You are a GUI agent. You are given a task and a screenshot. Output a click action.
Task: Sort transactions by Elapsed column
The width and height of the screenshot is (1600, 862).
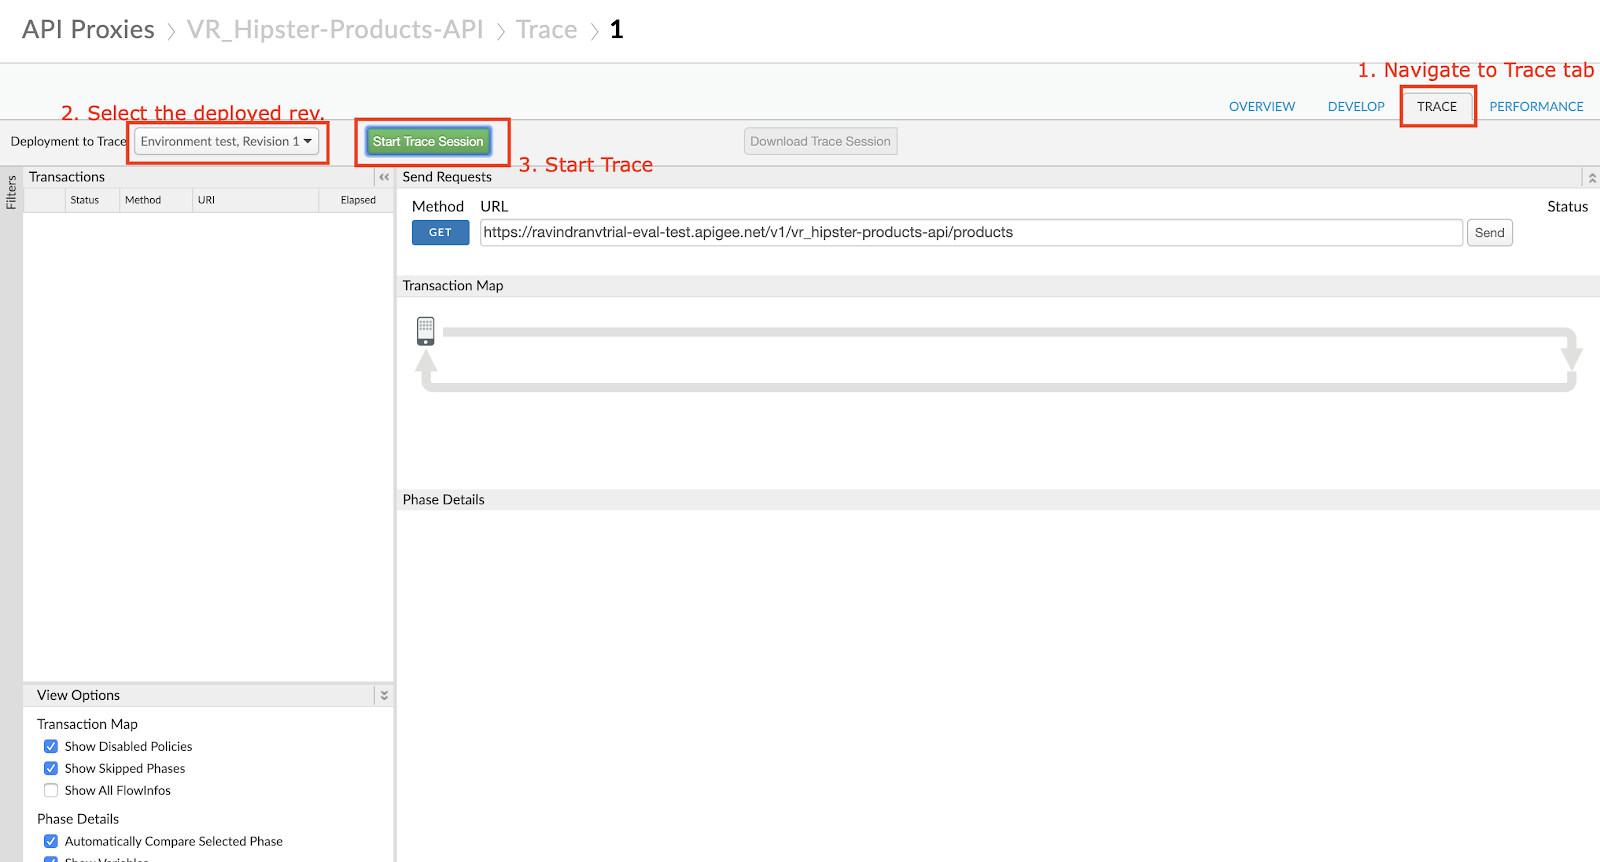tap(358, 200)
